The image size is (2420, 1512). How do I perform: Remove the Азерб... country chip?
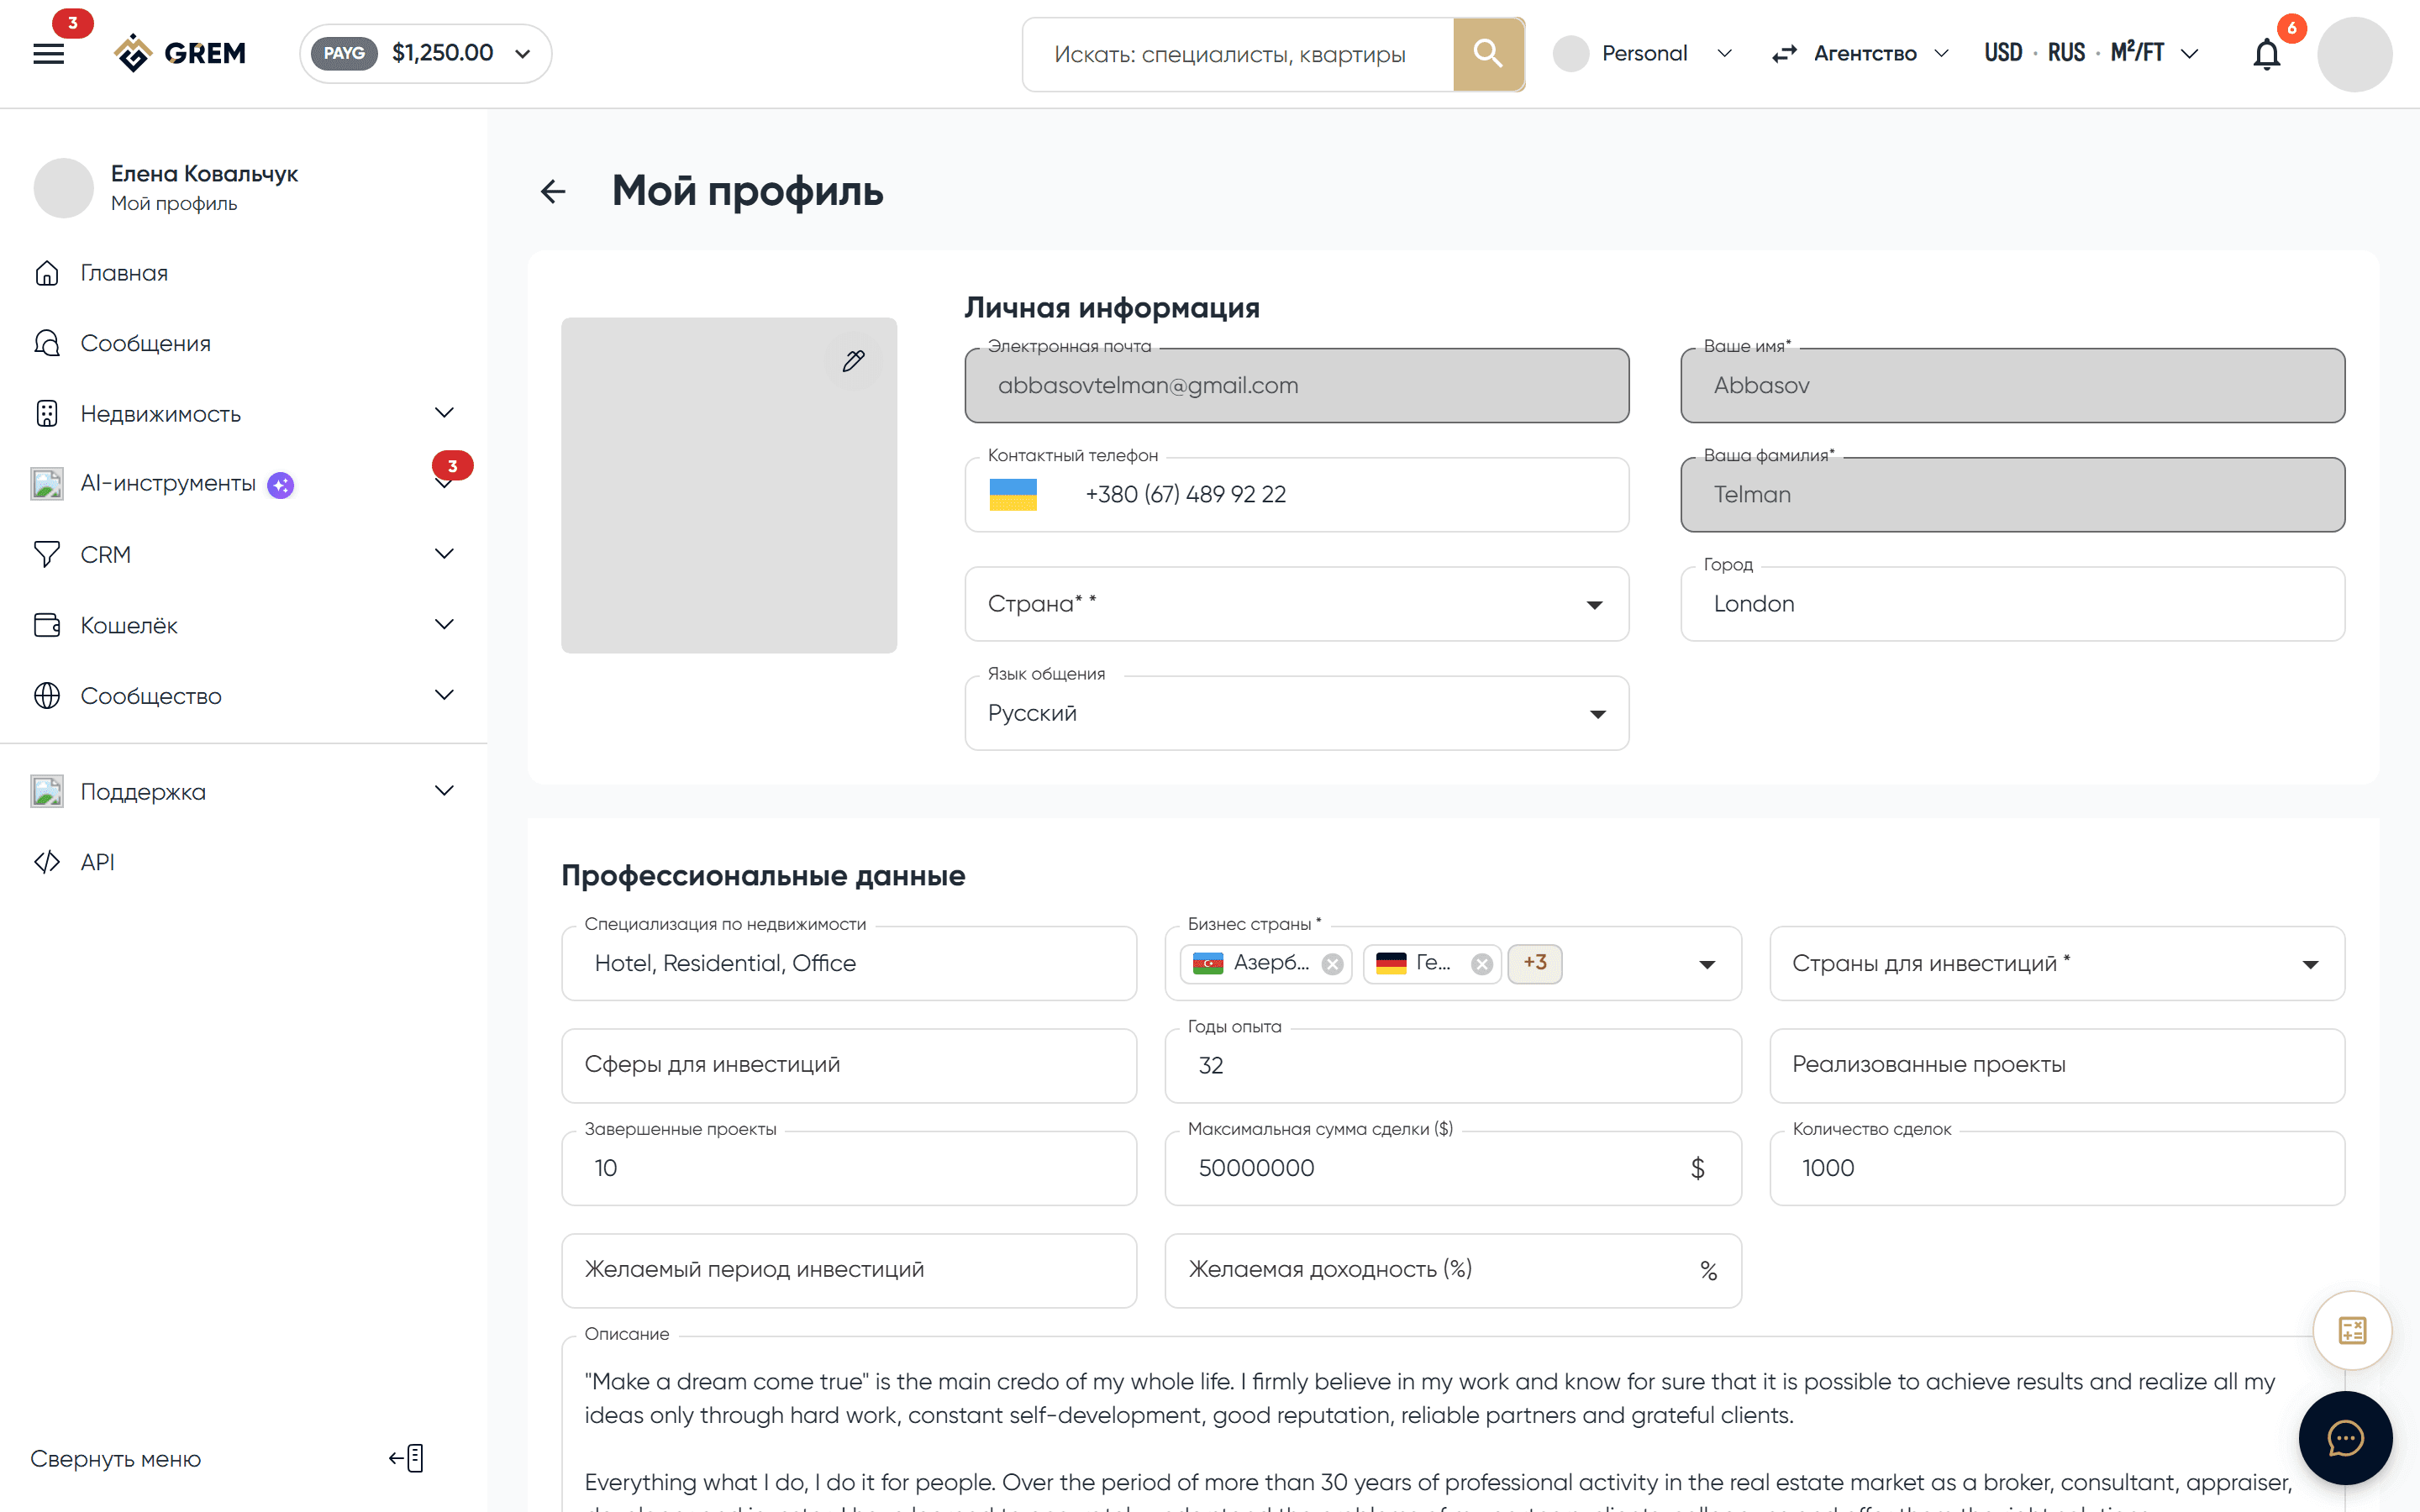pos(1332,964)
